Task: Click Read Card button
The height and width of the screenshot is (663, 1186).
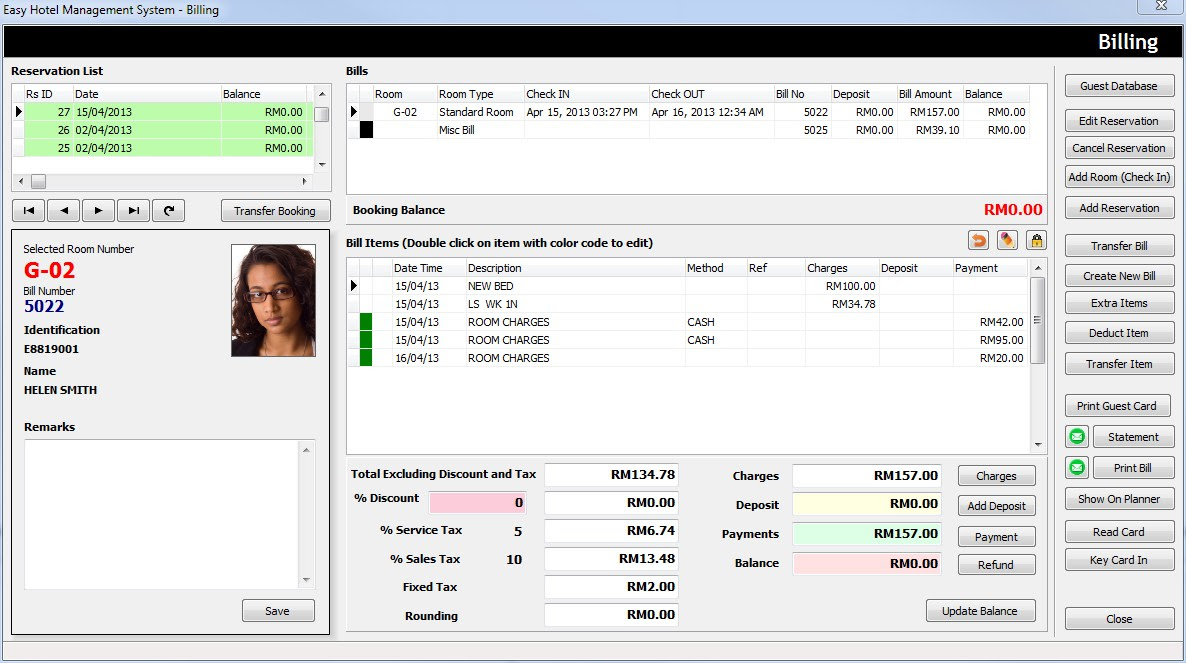Action: [1119, 531]
